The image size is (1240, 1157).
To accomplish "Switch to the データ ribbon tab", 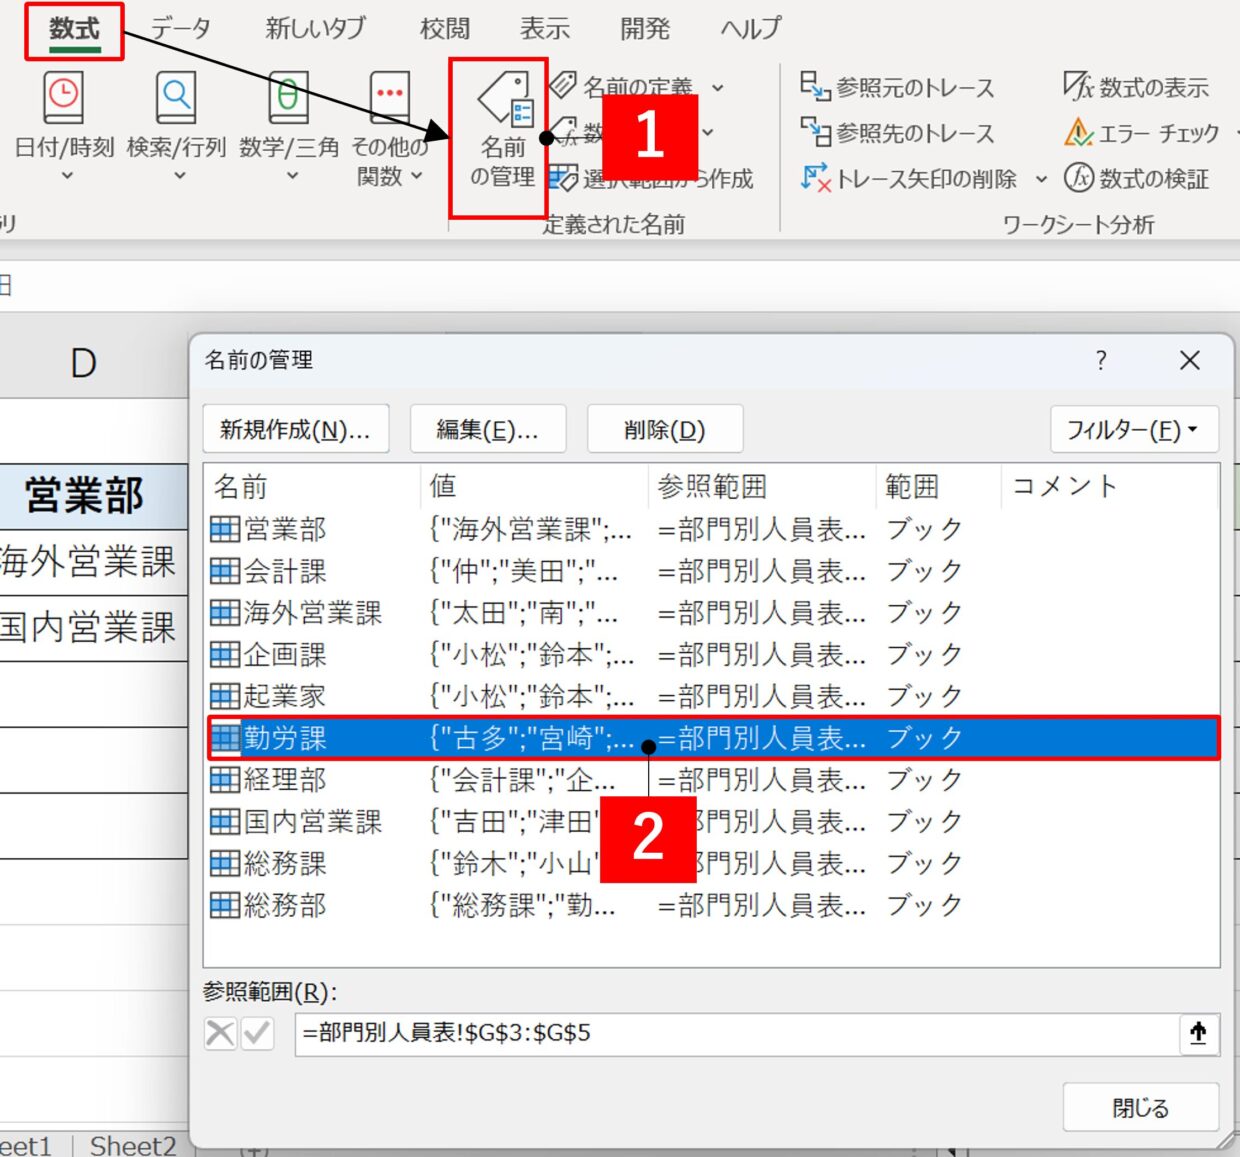I will pos(181,28).
